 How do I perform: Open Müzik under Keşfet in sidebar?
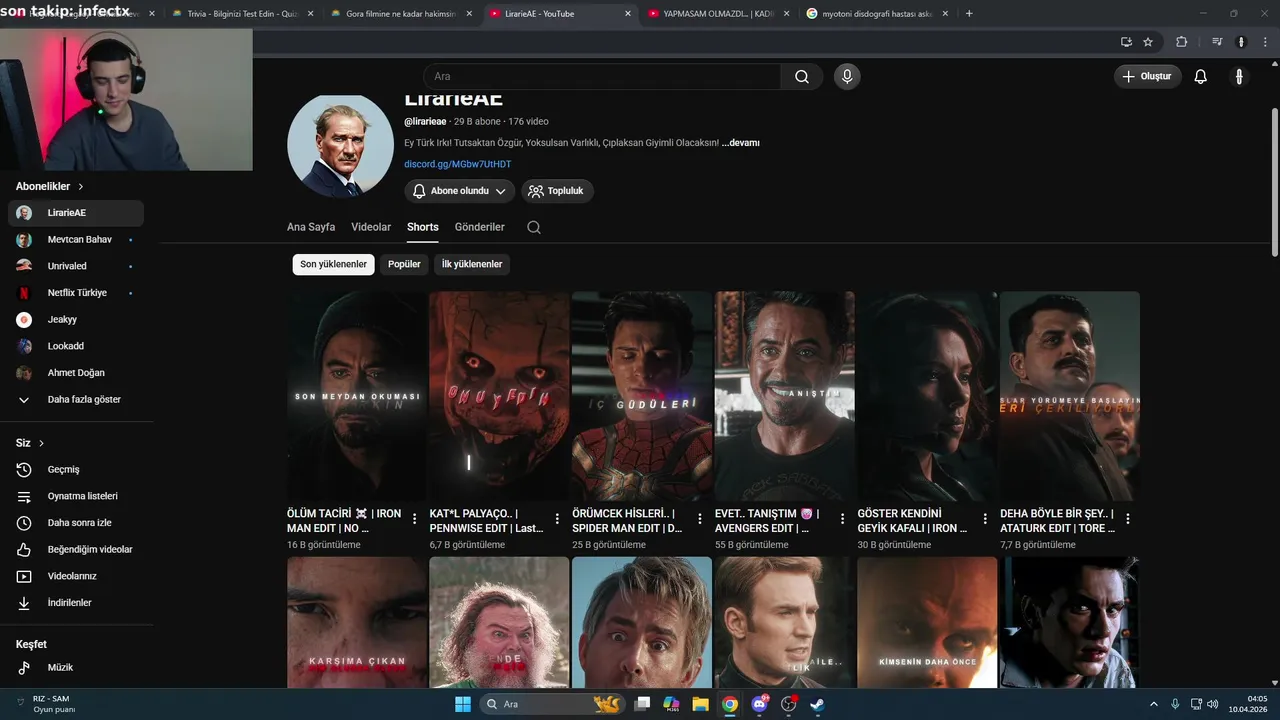[x=76, y=668]
